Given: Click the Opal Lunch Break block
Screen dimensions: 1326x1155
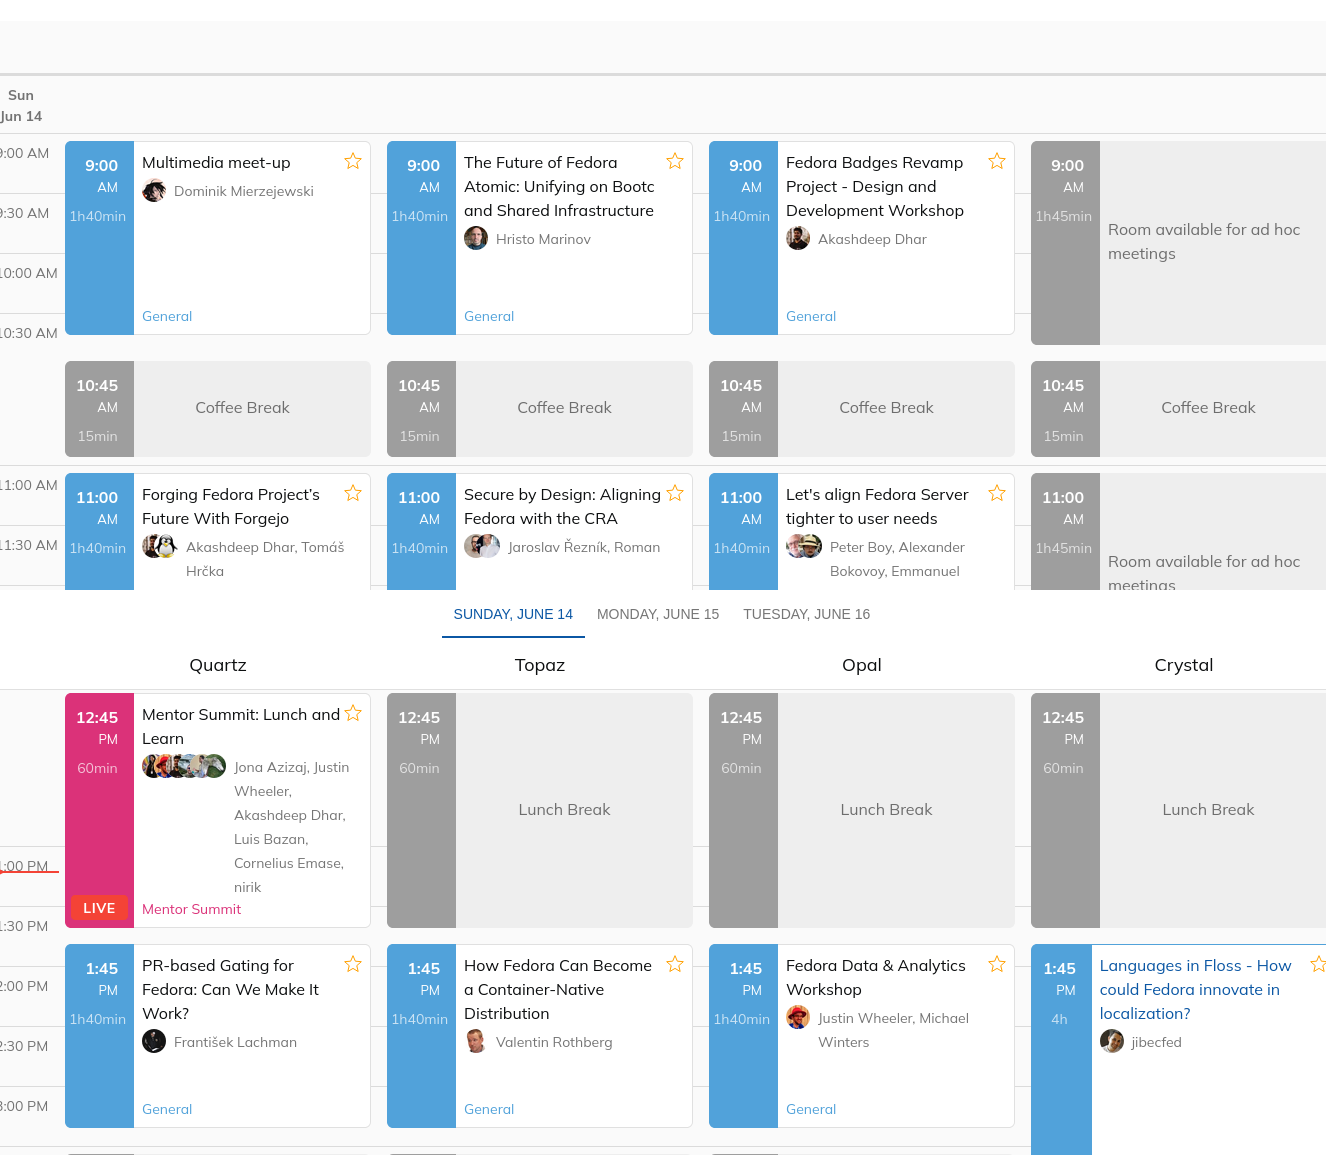Looking at the screenshot, I should [862, 810].
